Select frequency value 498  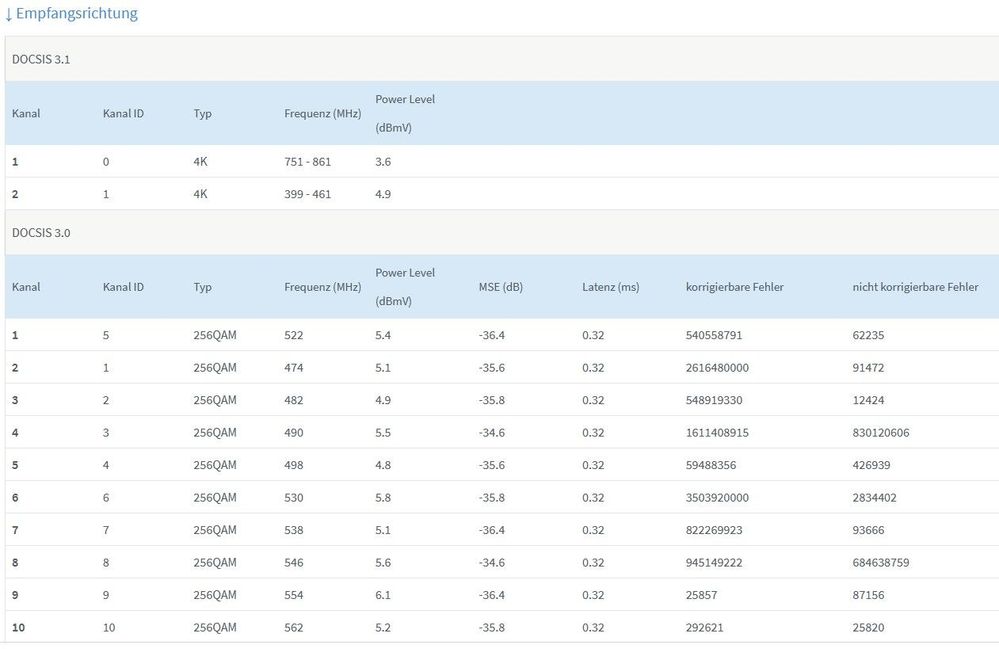[294, 465]
